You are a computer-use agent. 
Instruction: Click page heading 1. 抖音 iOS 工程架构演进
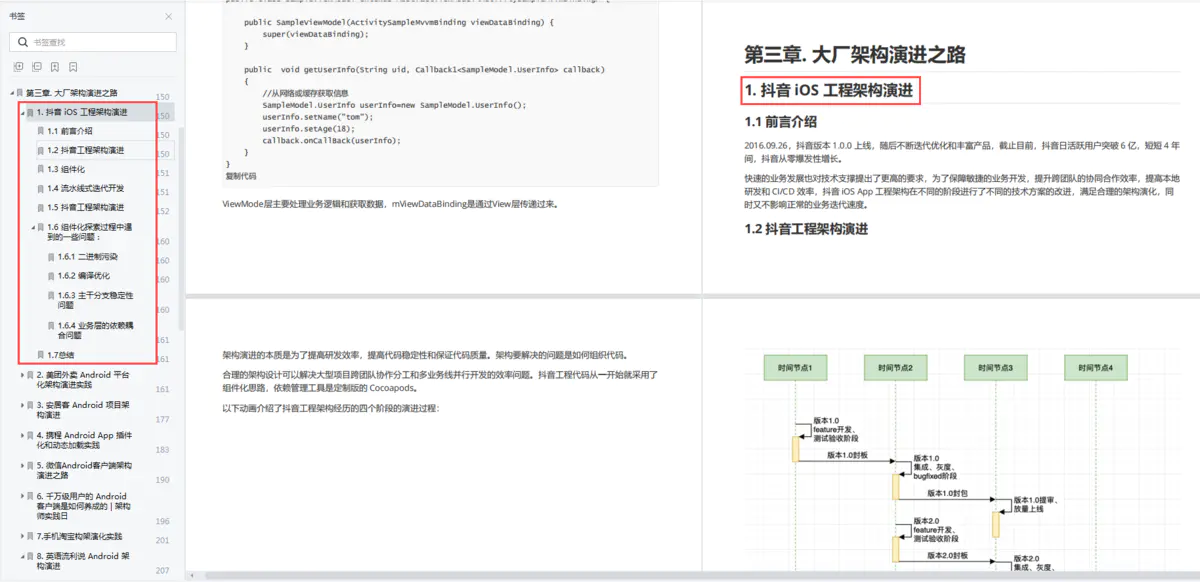coord(829,91)
